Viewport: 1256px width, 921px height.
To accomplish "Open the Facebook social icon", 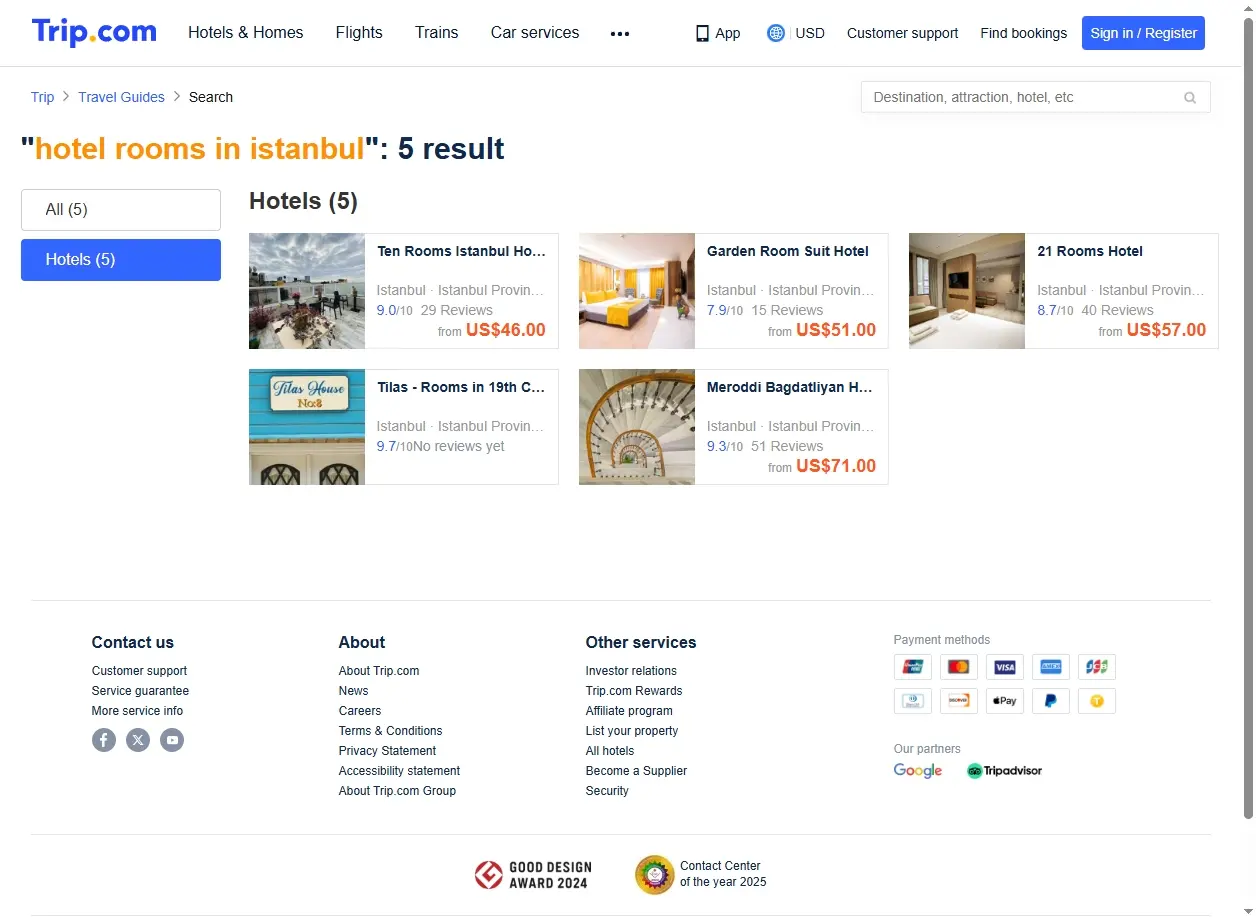I will pos(104,740).
